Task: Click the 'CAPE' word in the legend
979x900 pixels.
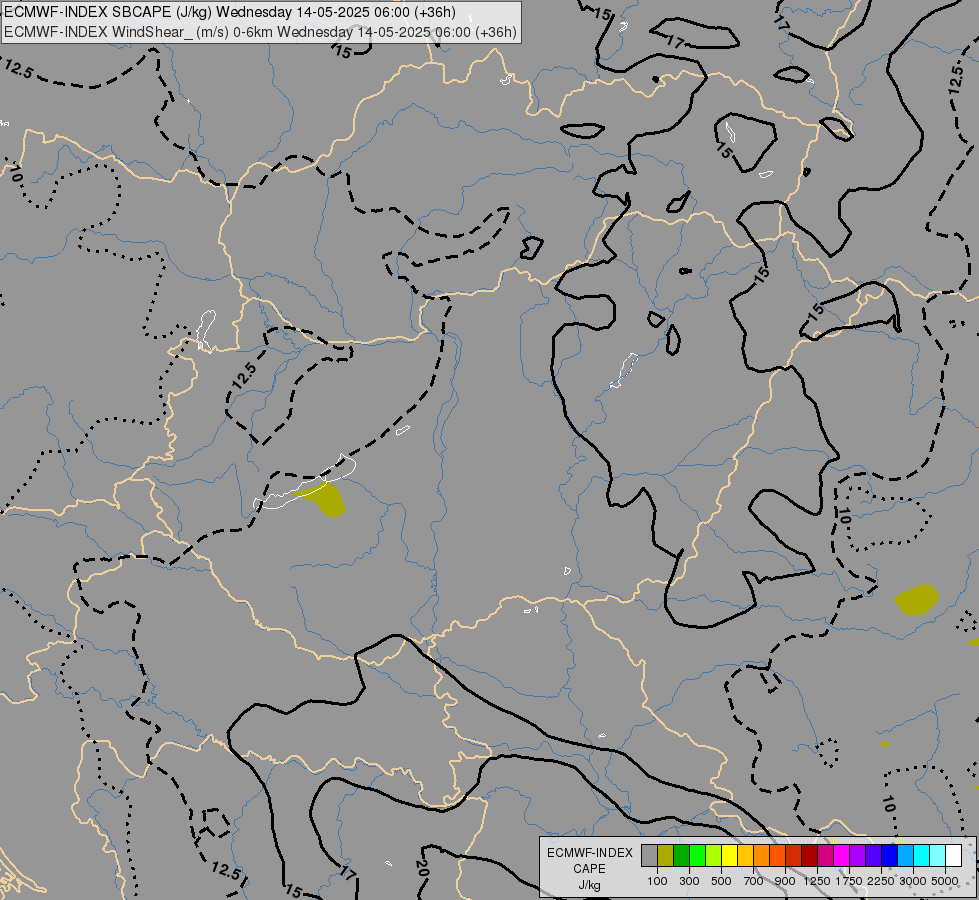Action: [589, 869]
